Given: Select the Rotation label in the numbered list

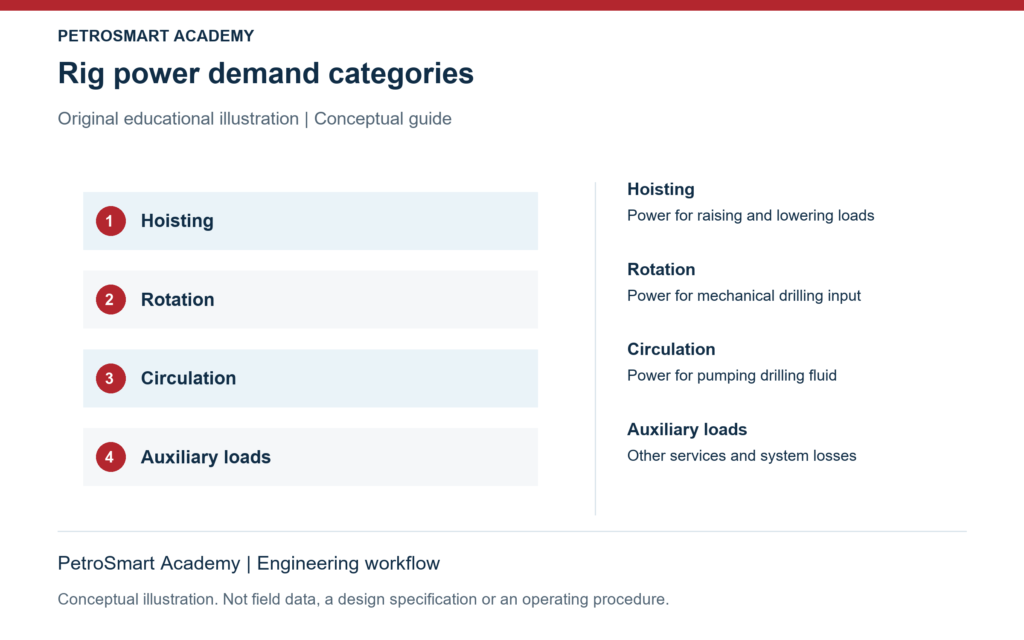Looking at the screenshot, I should (178, 300).
